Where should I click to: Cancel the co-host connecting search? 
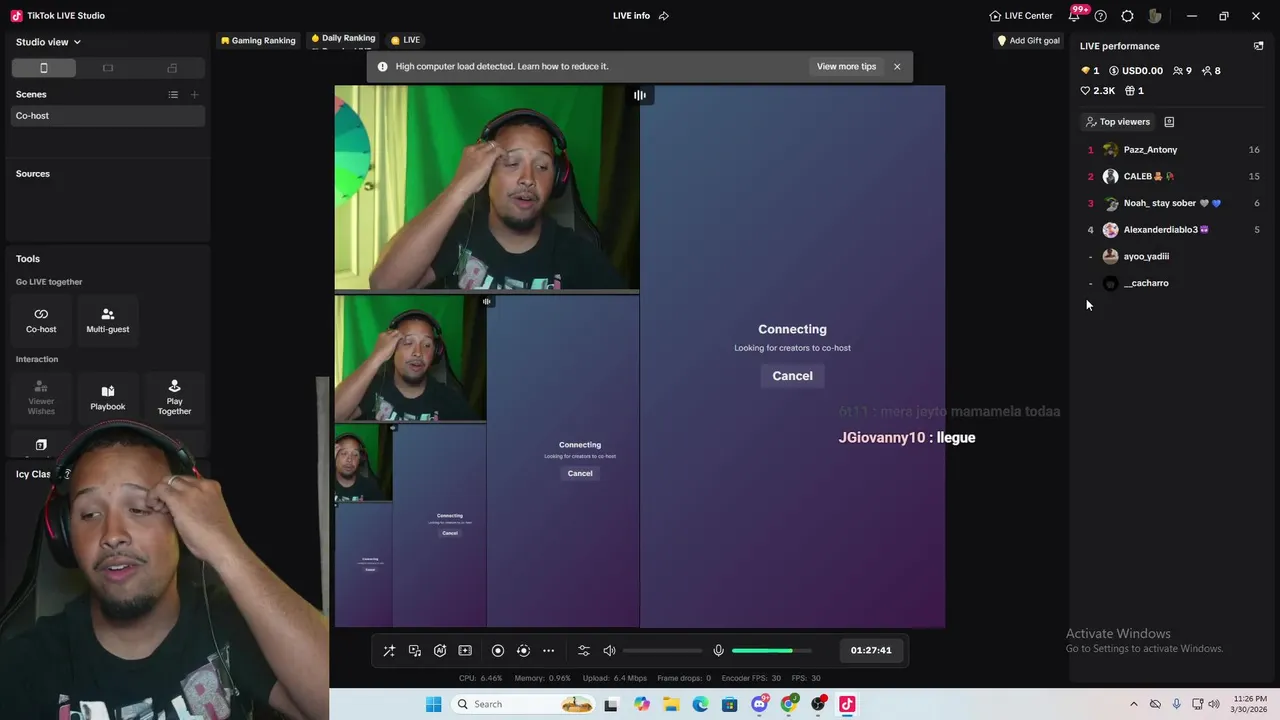click(x=792, y=376)
